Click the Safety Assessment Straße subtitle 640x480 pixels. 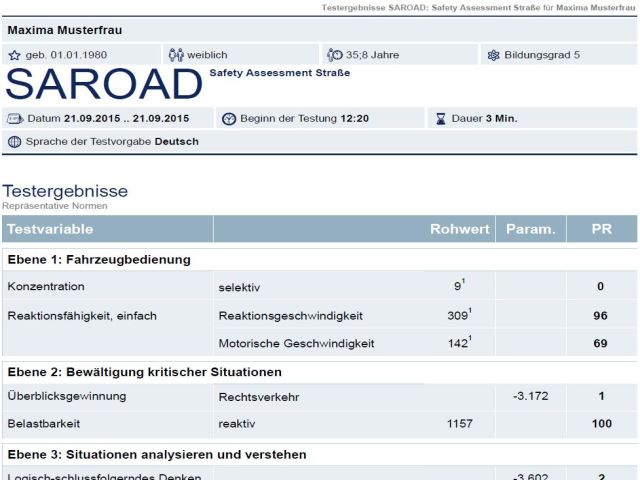(280, 73)
